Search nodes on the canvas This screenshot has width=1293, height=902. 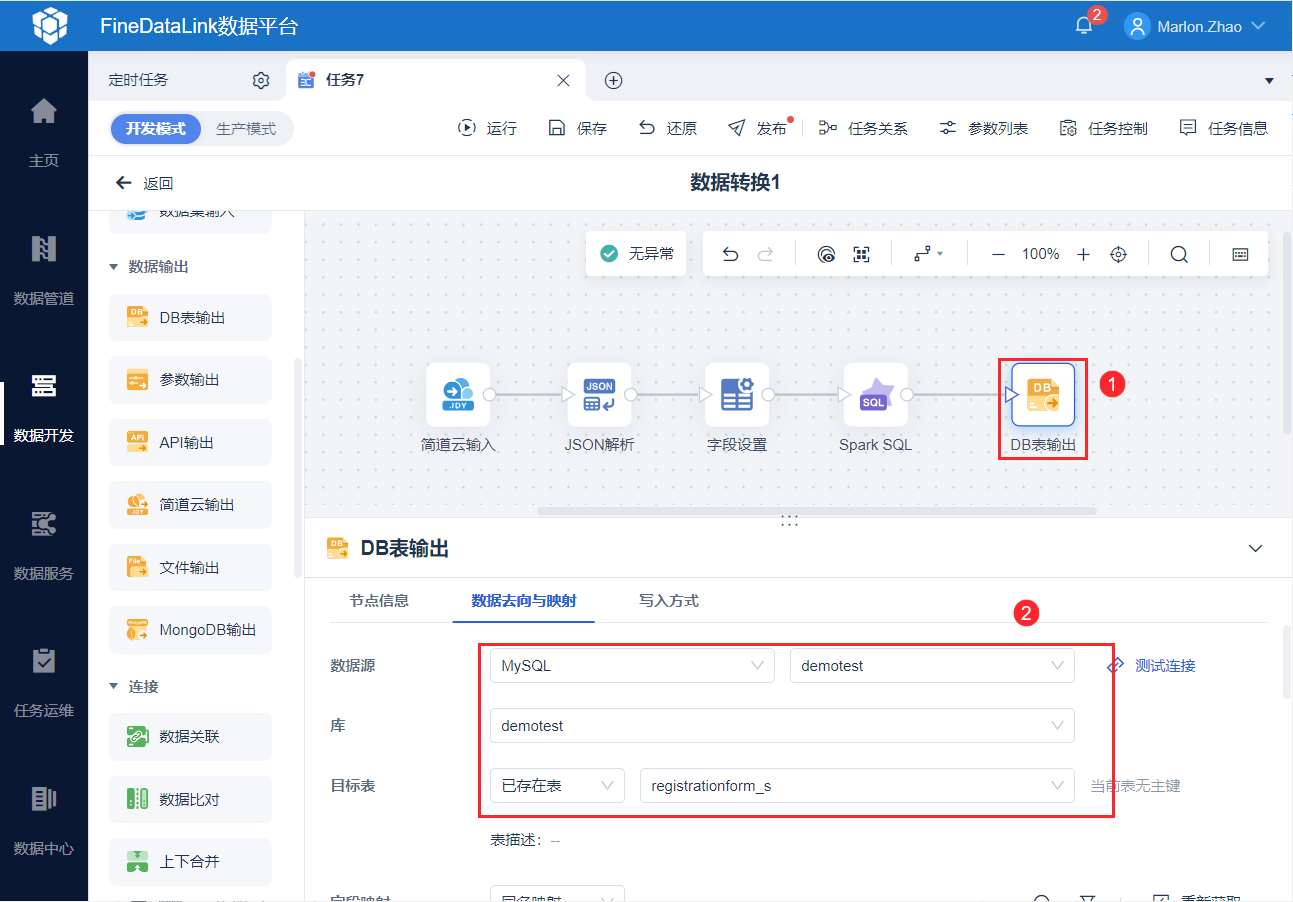tap(1179, 254)
